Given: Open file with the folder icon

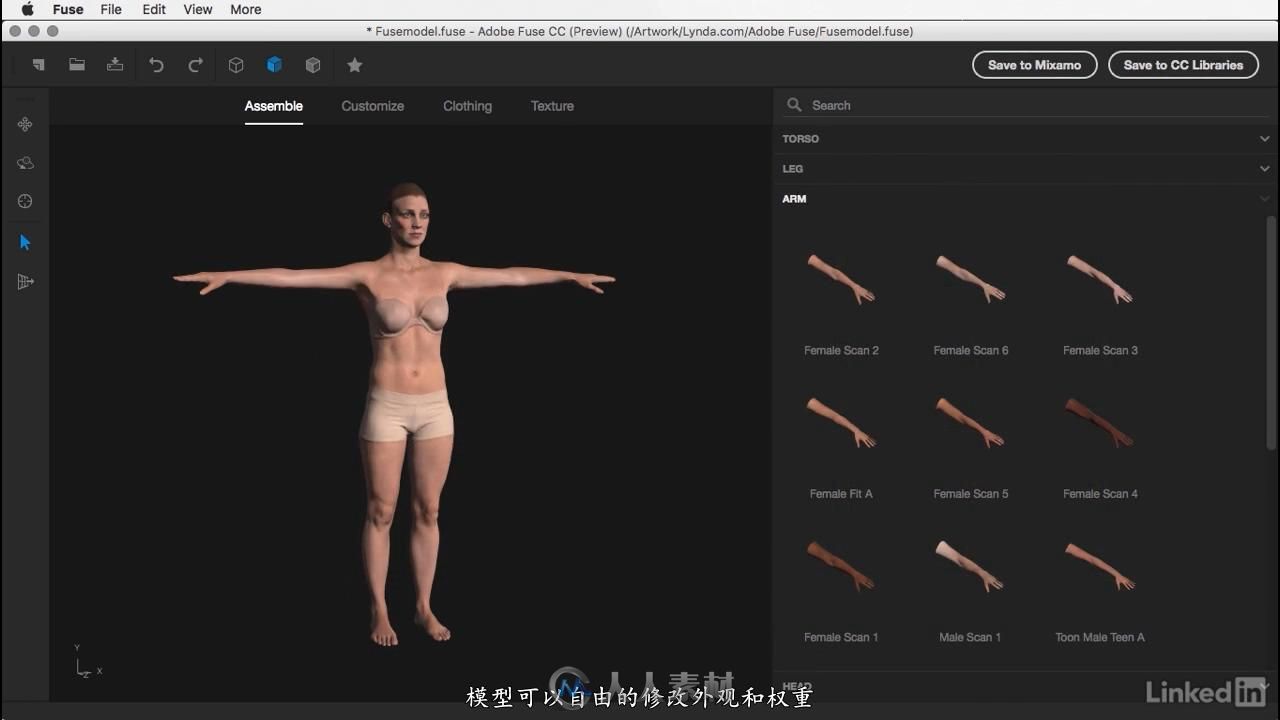Looking at the screenshot, I should click(x=77, y=65).
